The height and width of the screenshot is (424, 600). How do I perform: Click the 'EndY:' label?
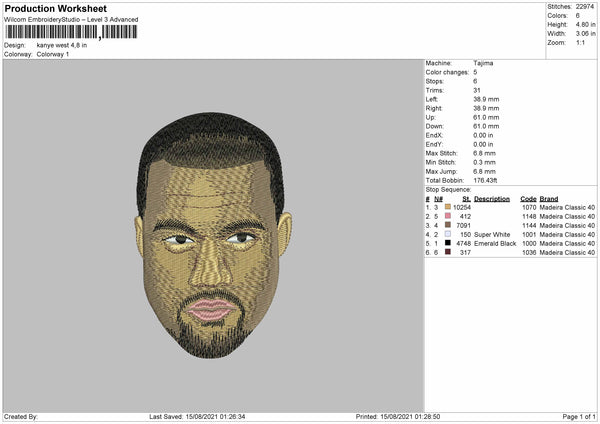tap(434, 144)
